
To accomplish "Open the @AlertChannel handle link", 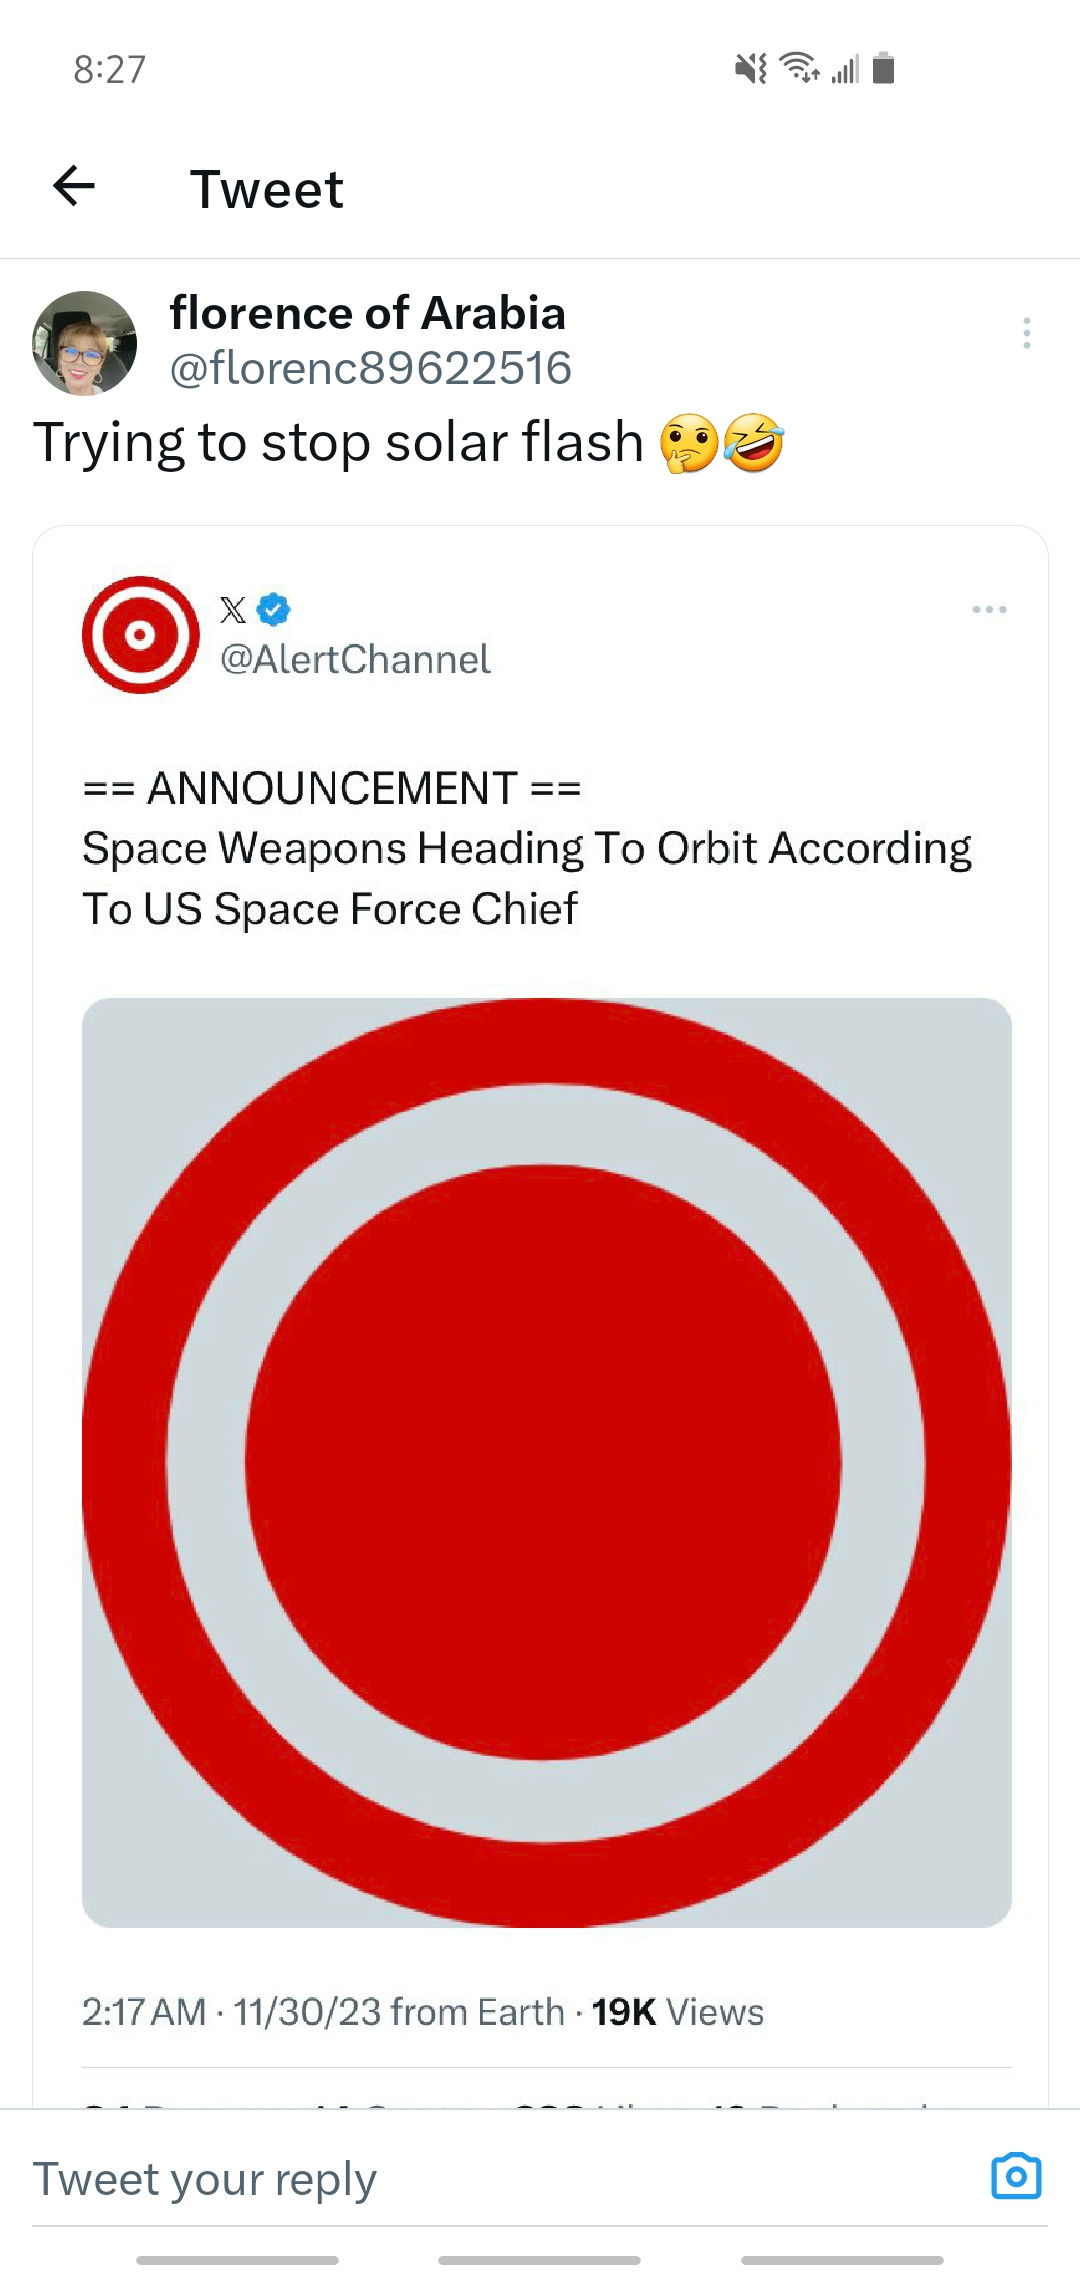I will (x=355, y=660).
